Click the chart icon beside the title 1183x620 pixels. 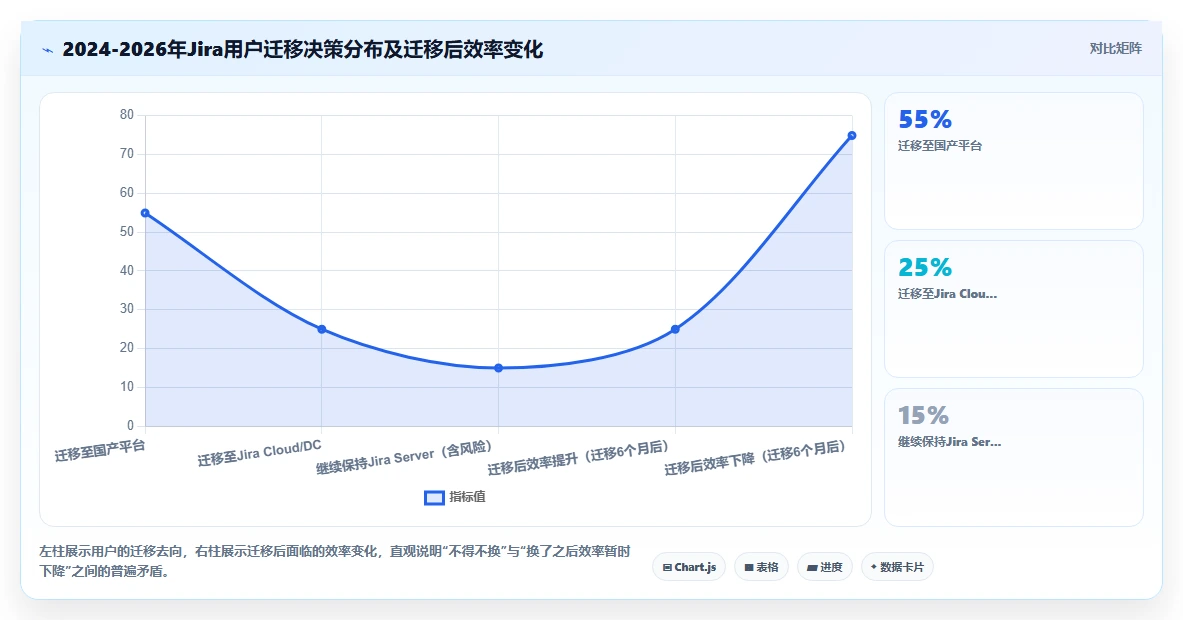click(48, 51)
